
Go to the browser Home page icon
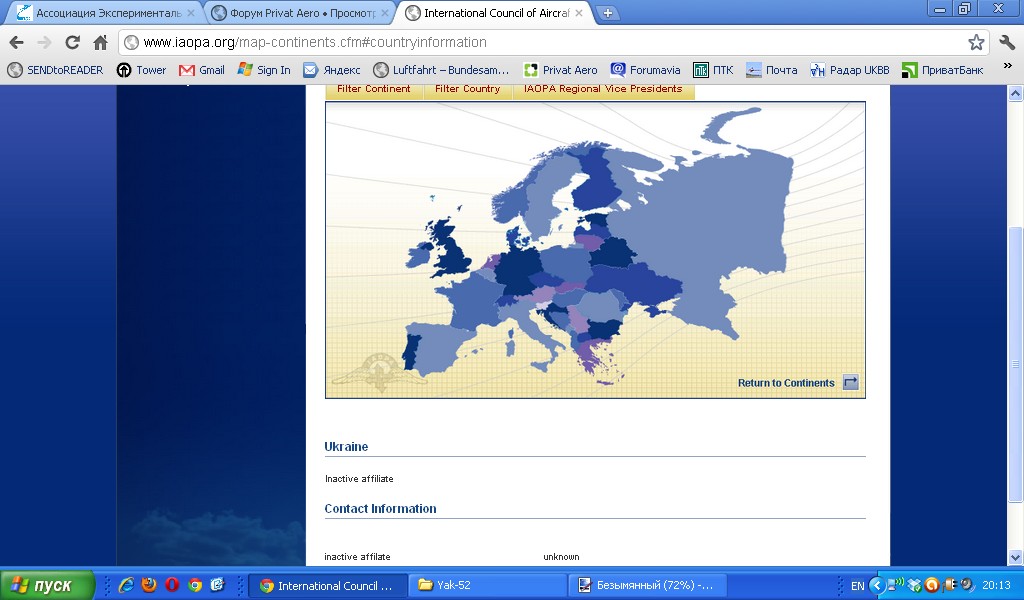point(100,43)
